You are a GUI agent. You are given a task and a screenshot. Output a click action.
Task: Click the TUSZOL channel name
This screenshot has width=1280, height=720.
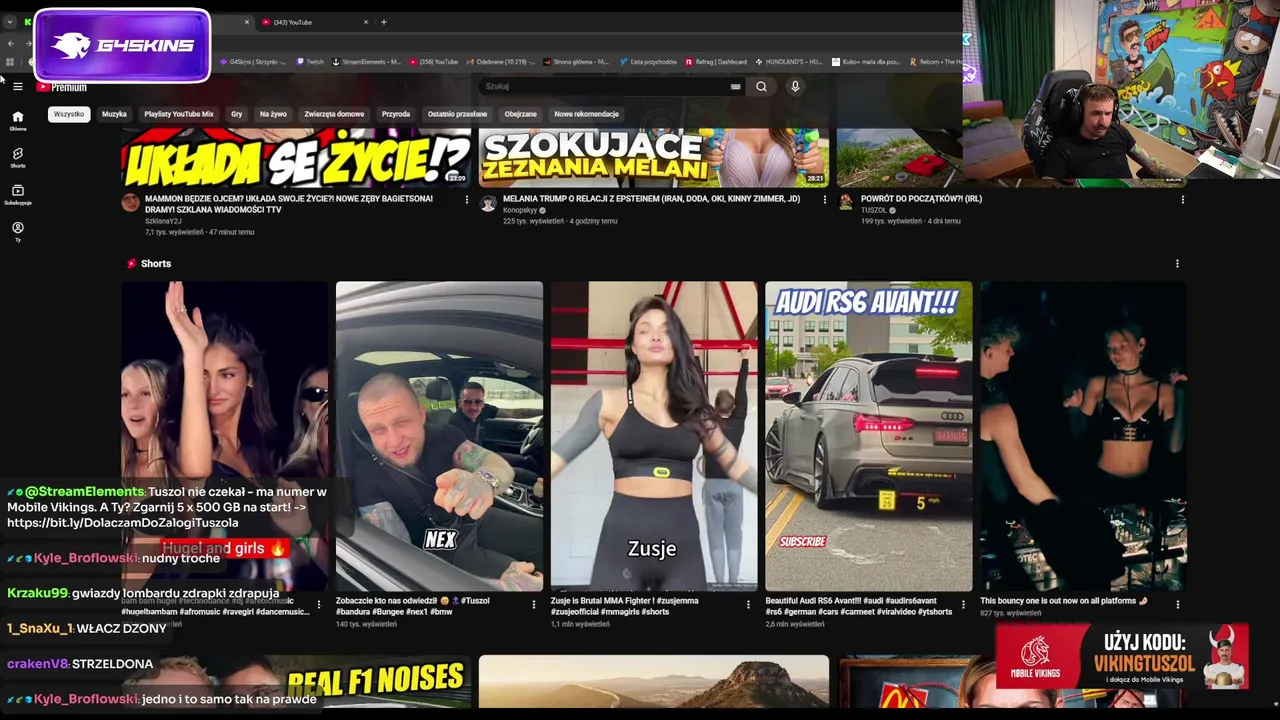tap(874, 210)
